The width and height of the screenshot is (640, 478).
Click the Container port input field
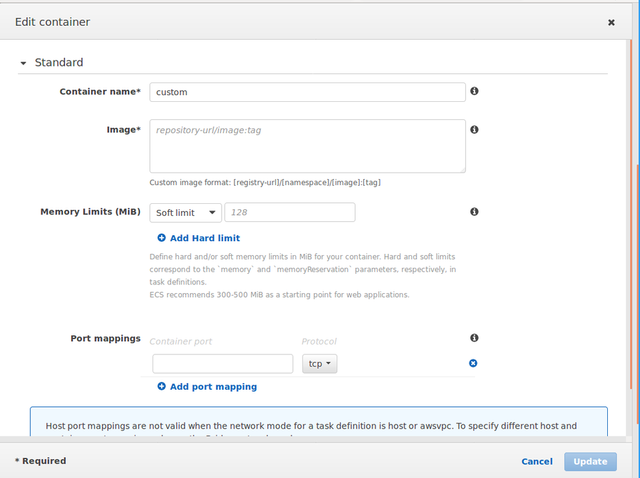coord(222,364)
